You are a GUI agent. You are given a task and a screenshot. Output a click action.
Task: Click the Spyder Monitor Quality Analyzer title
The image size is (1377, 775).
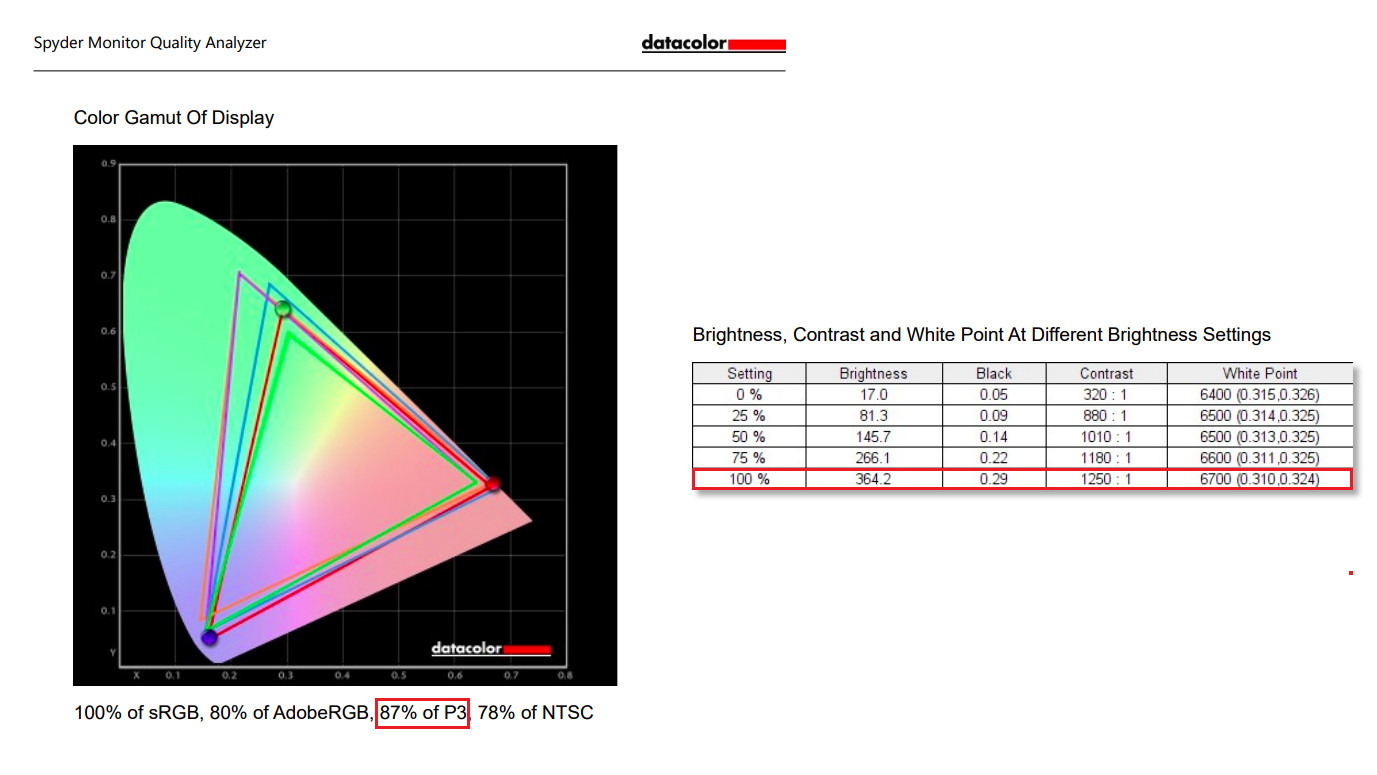point(150,42)
